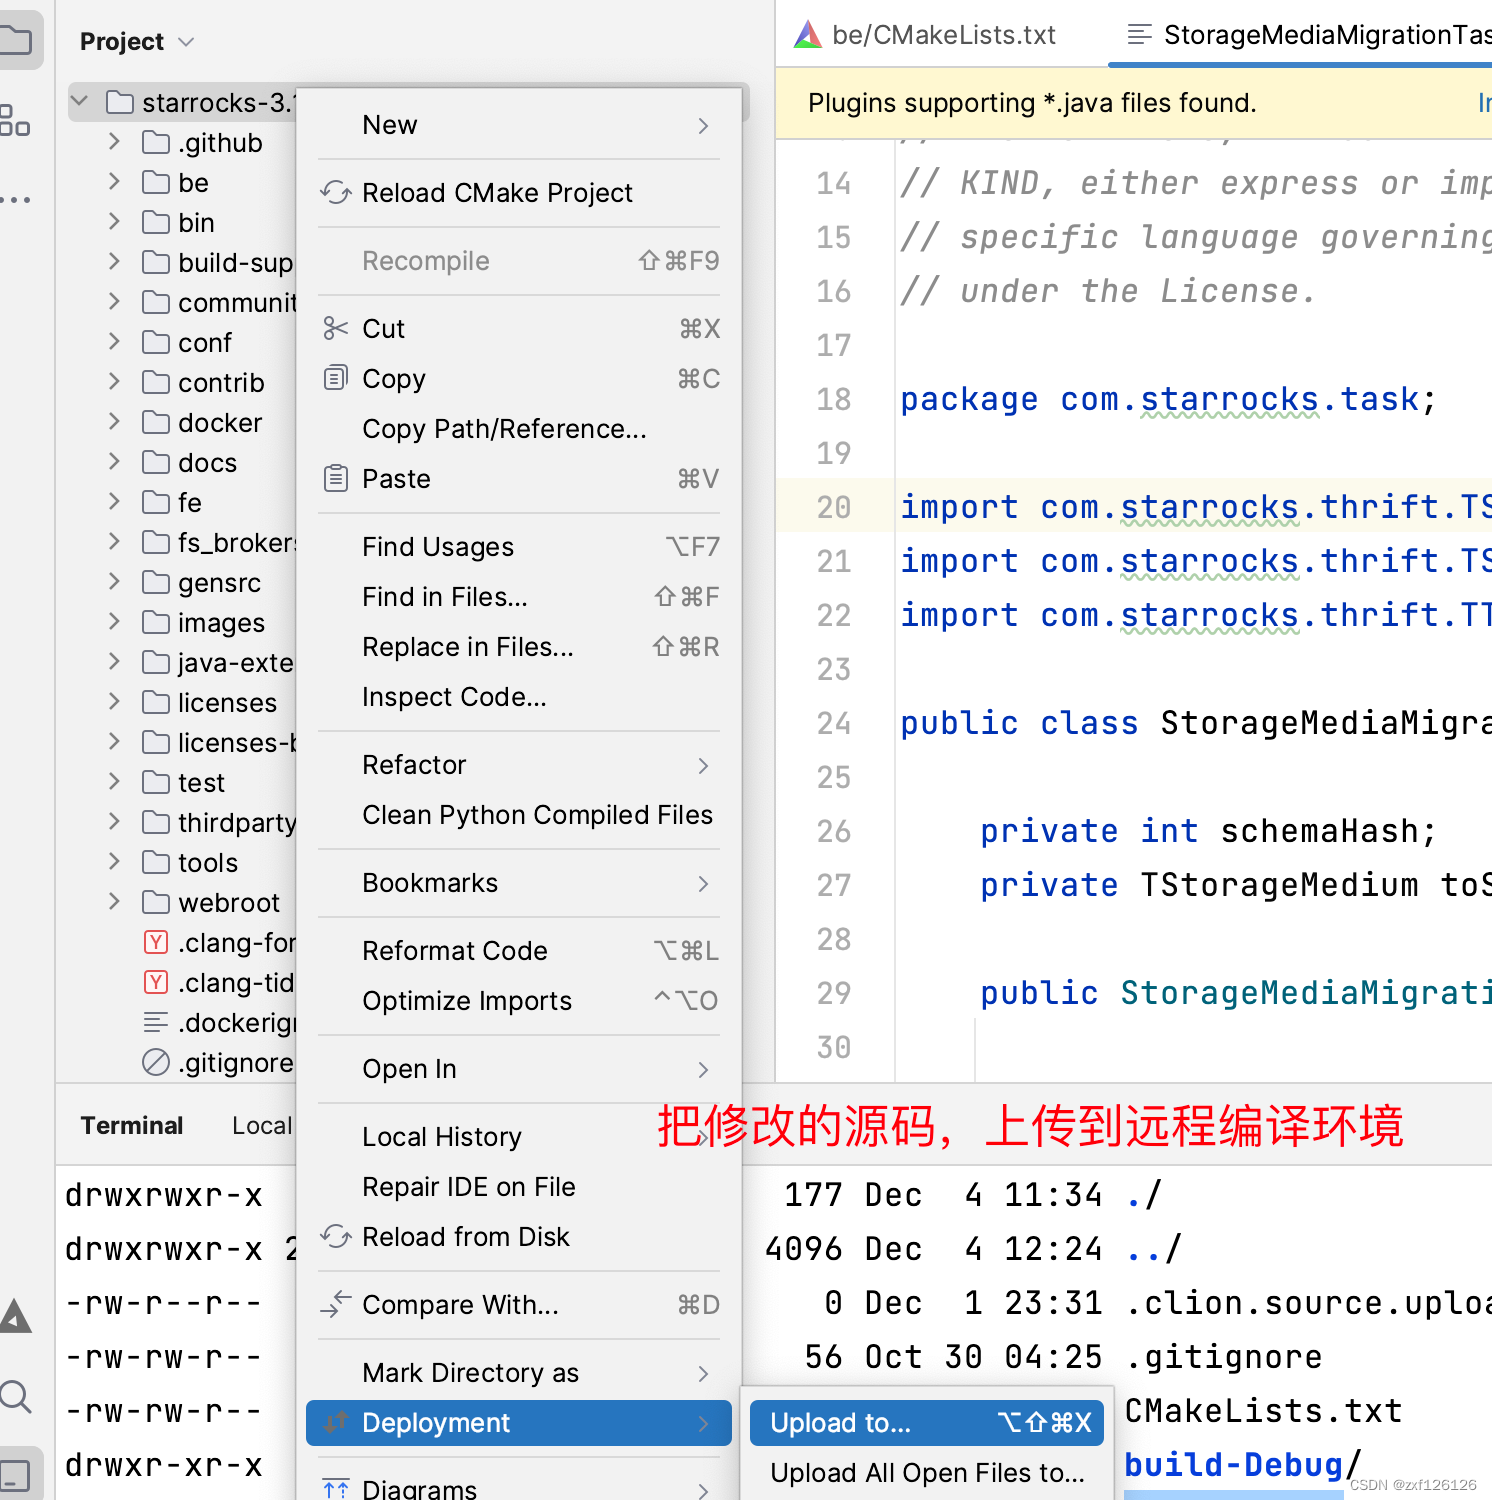Choose Repair IDE on File
This screenshot has width=1492, height=1500.
(520, 1187)
